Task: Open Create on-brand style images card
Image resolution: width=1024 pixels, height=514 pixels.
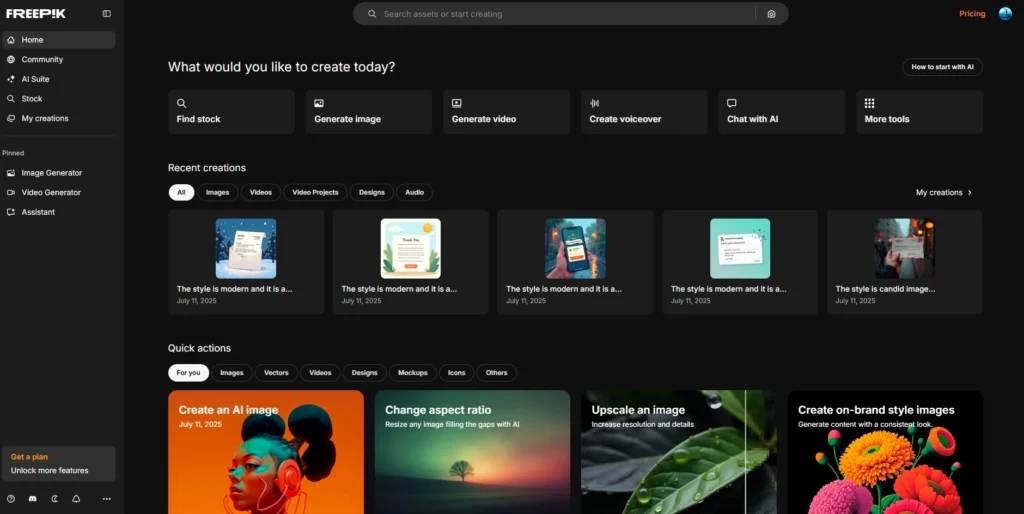Action: pyautogui.click(x=885, y=452)
